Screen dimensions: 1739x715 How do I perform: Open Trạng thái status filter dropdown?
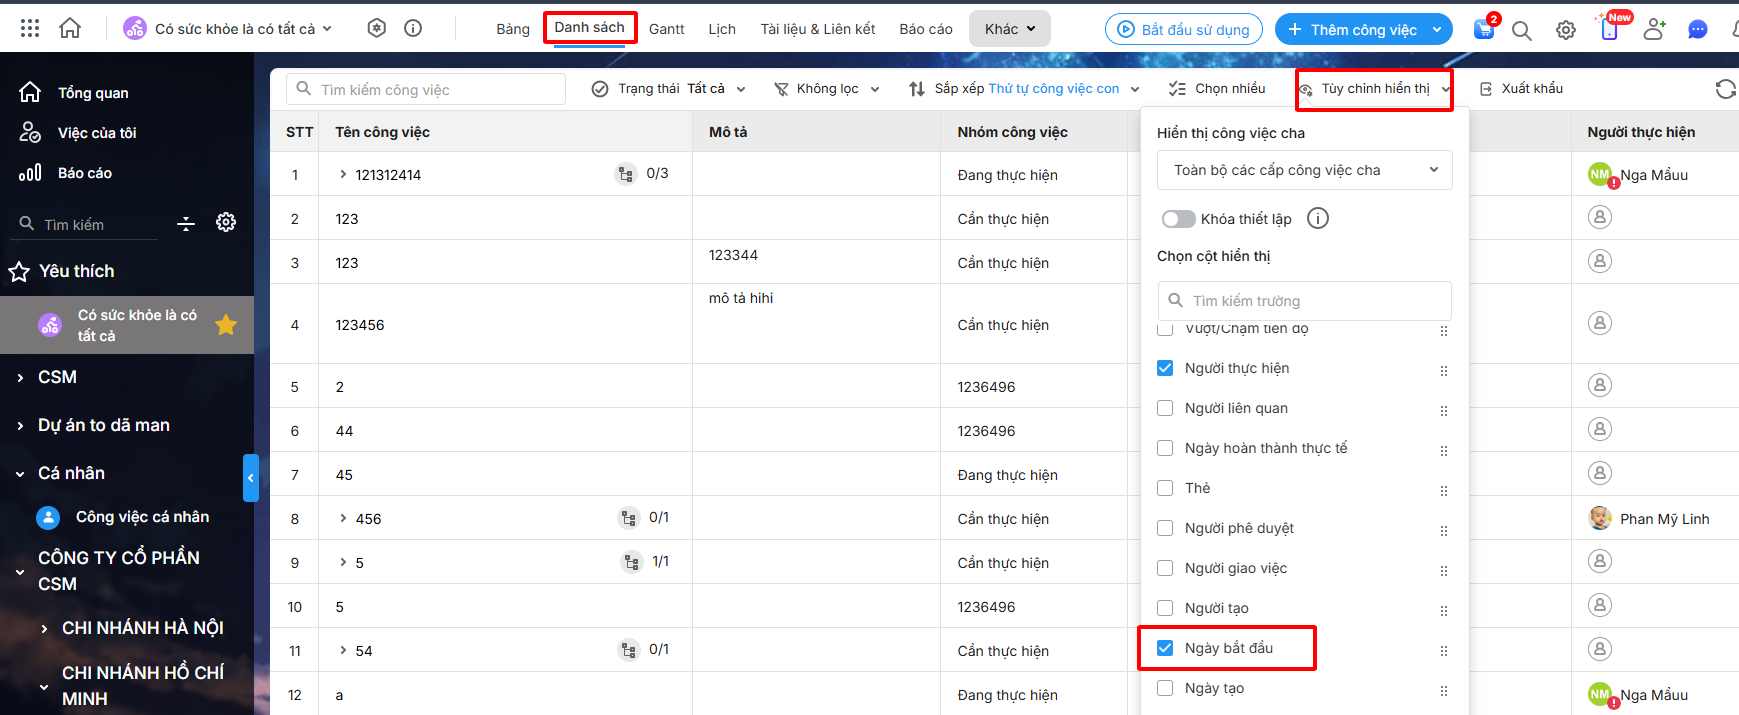[669, 89]
